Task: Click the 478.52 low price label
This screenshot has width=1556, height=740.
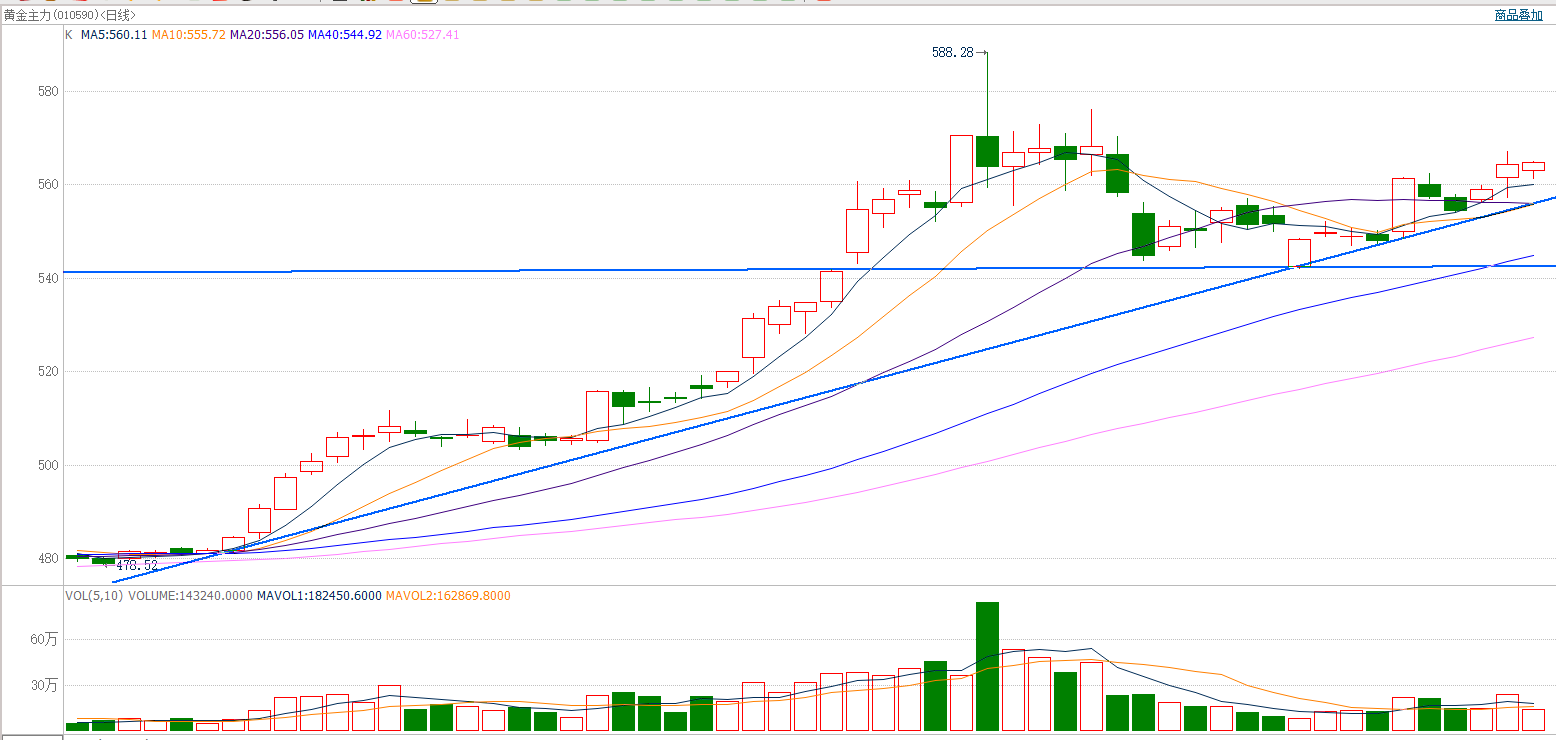Action: coord(137,565)
